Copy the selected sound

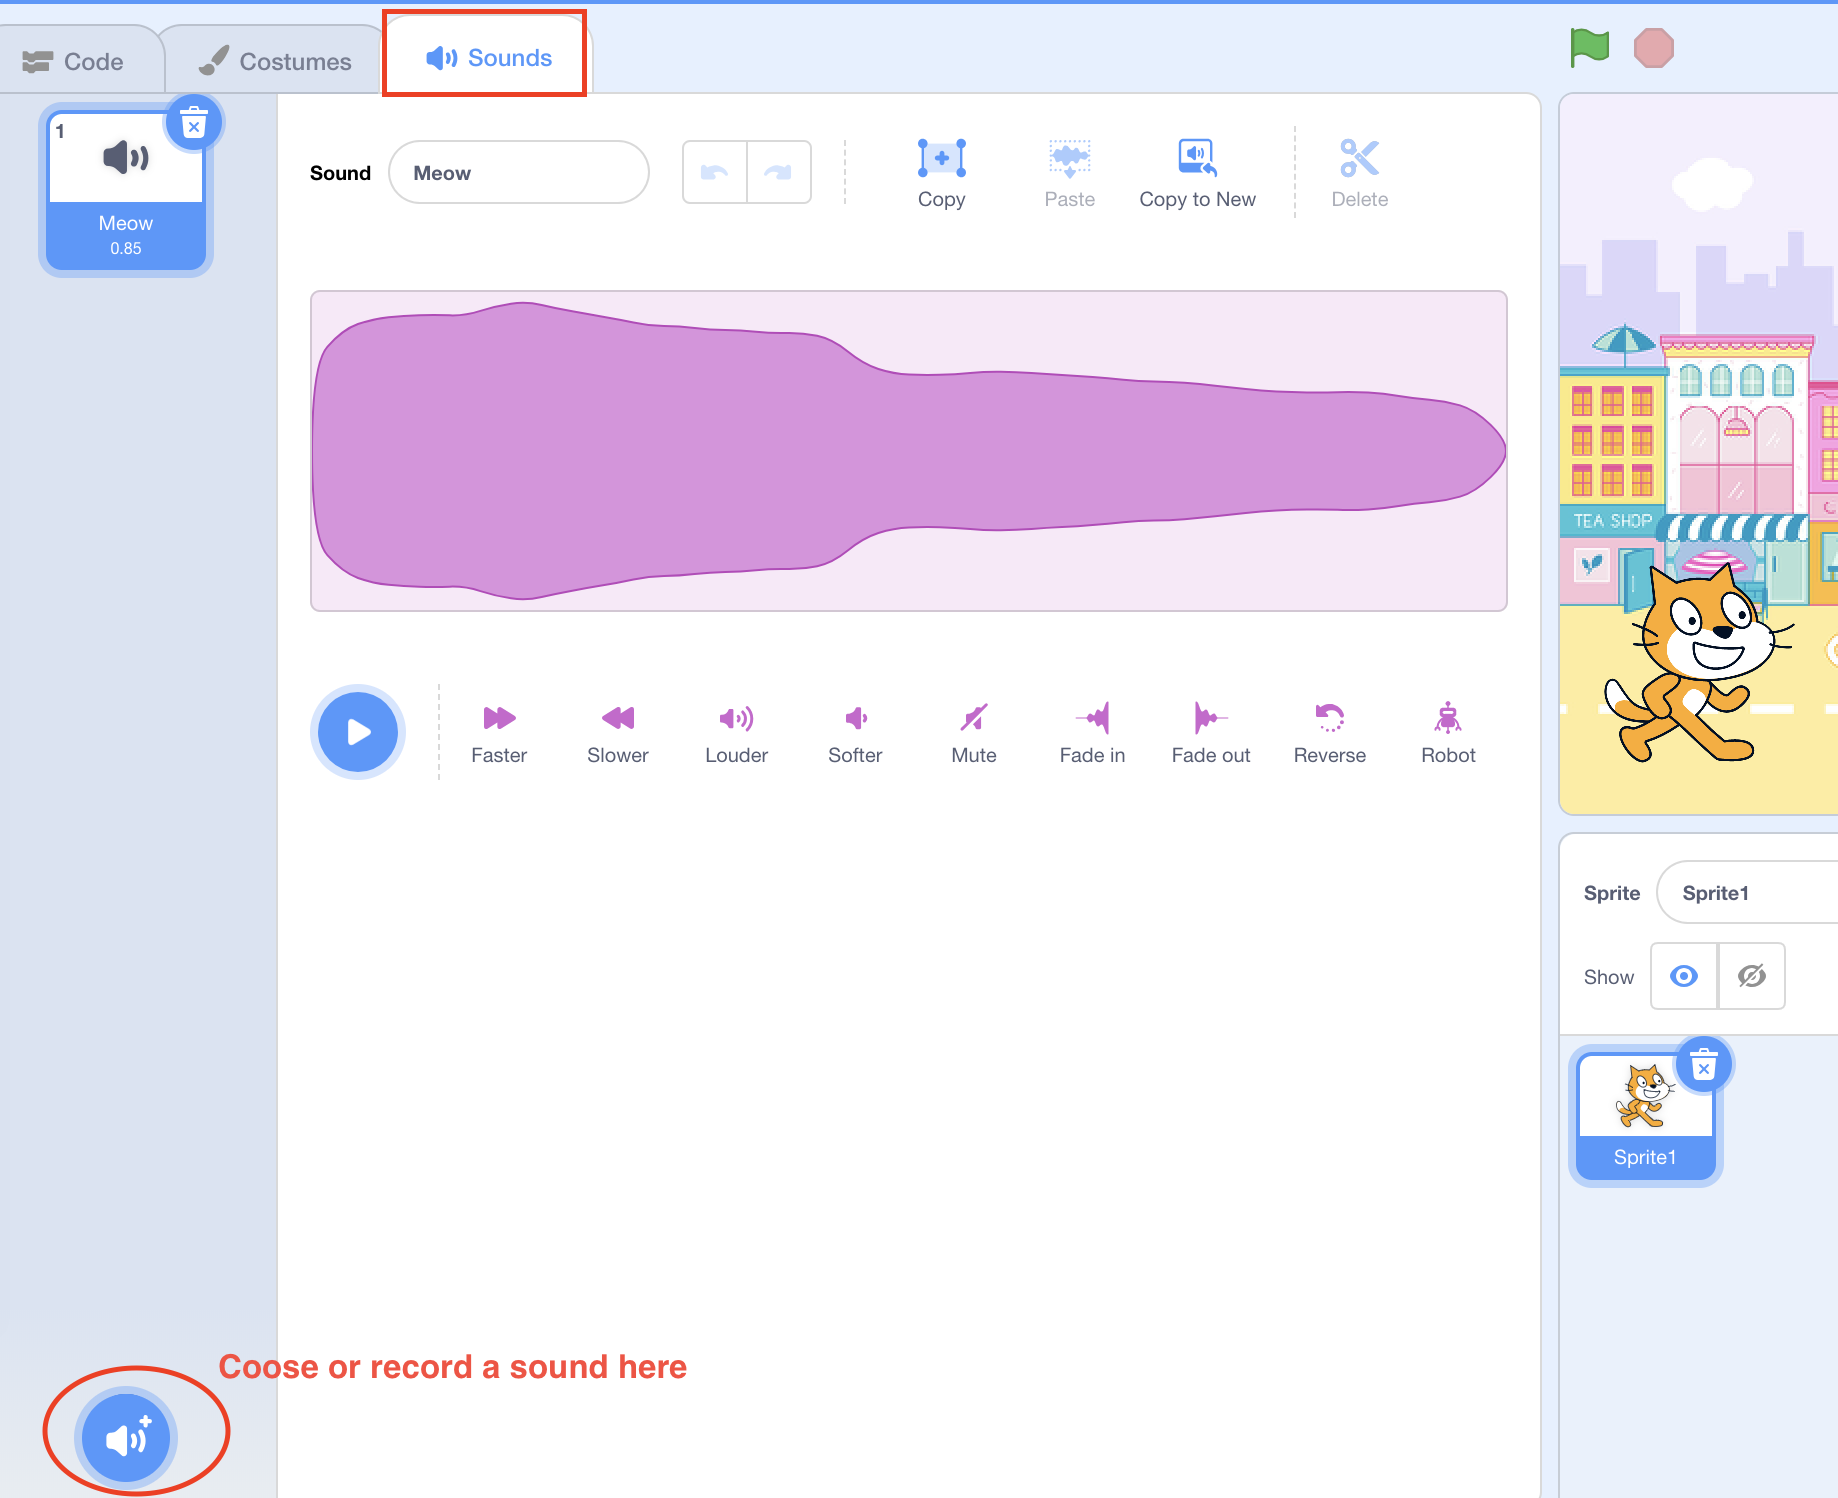[x=941, y=171]
